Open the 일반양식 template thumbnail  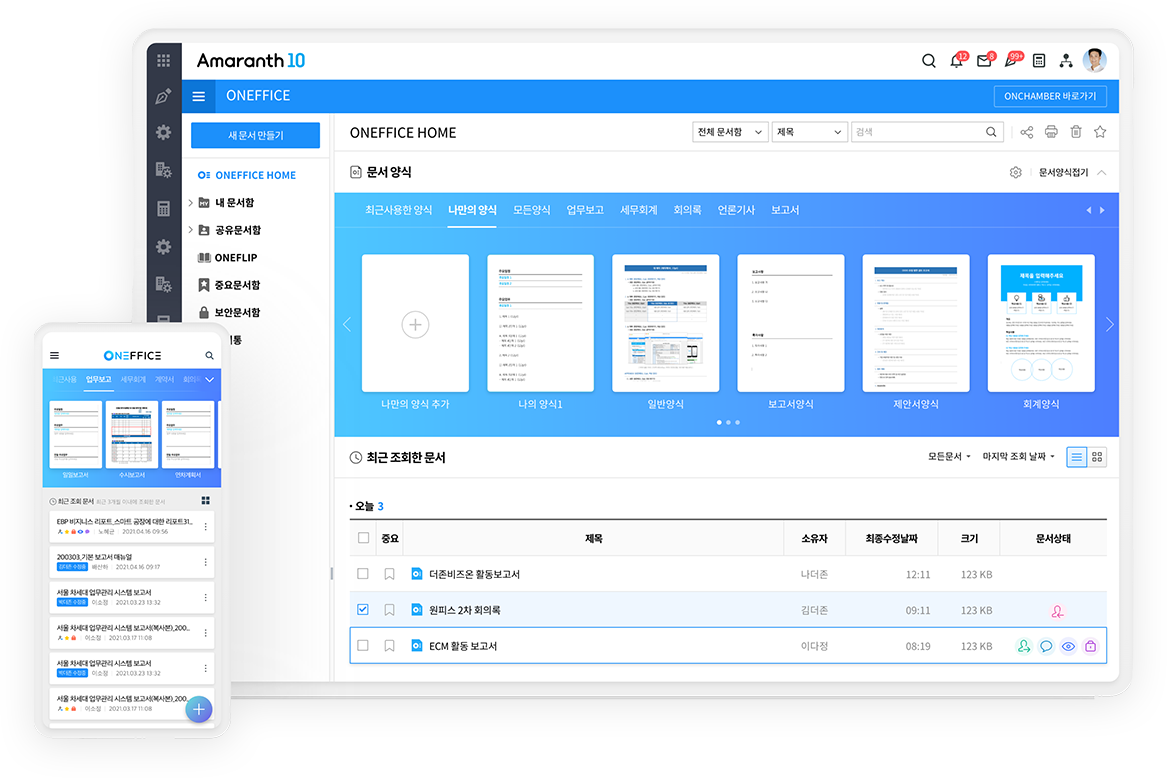click(665, 323)
